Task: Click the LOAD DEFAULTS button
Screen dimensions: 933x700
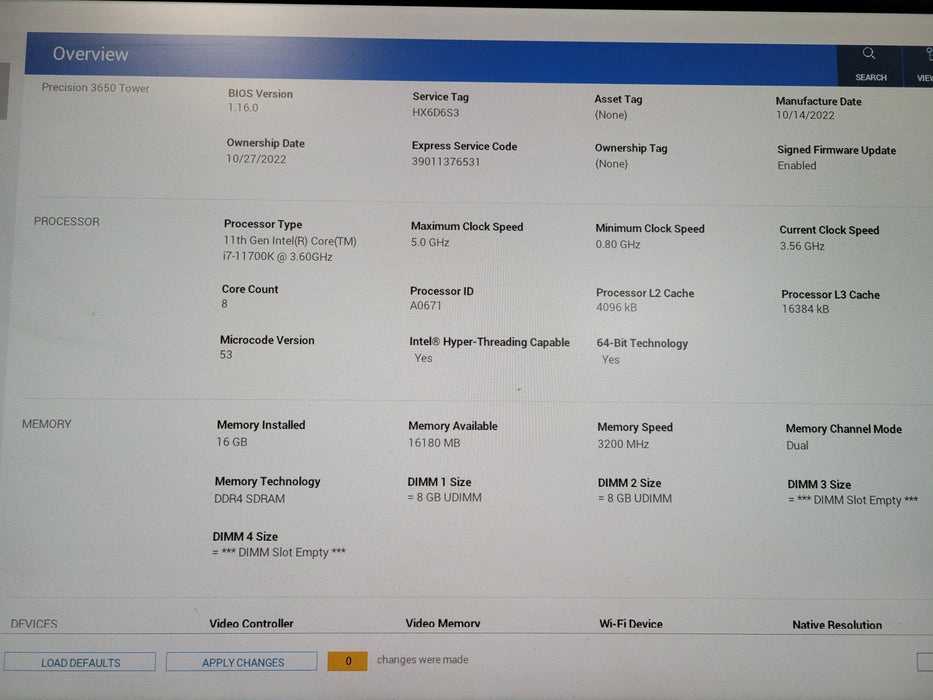Action: [x=80, y=662]
